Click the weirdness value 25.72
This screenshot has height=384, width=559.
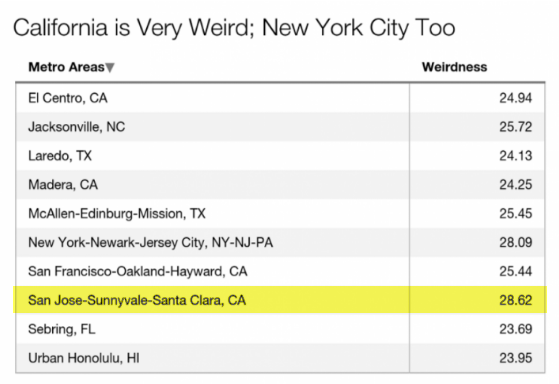pyautogui.click(x=516, y=127)
